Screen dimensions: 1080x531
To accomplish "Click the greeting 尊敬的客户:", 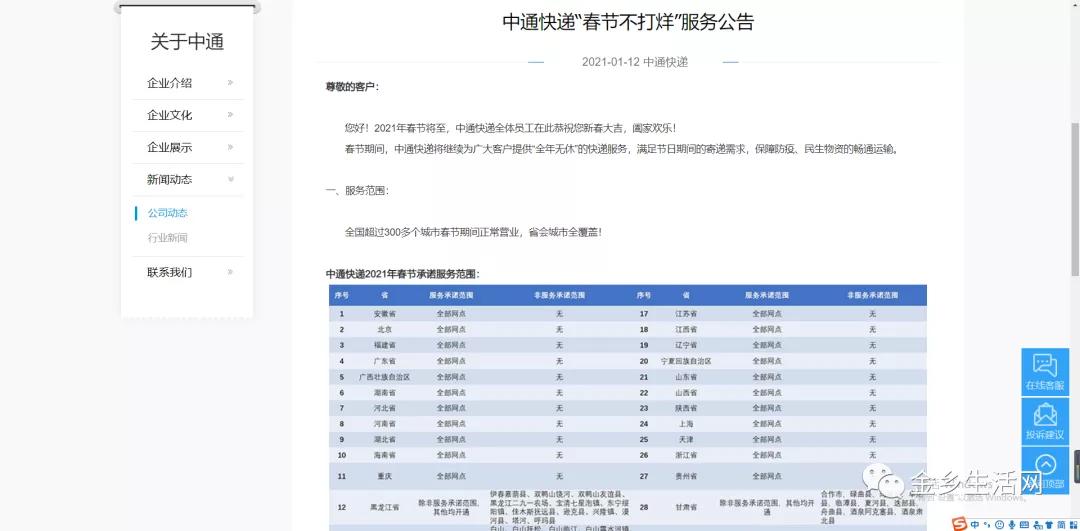I will point(352,87).
